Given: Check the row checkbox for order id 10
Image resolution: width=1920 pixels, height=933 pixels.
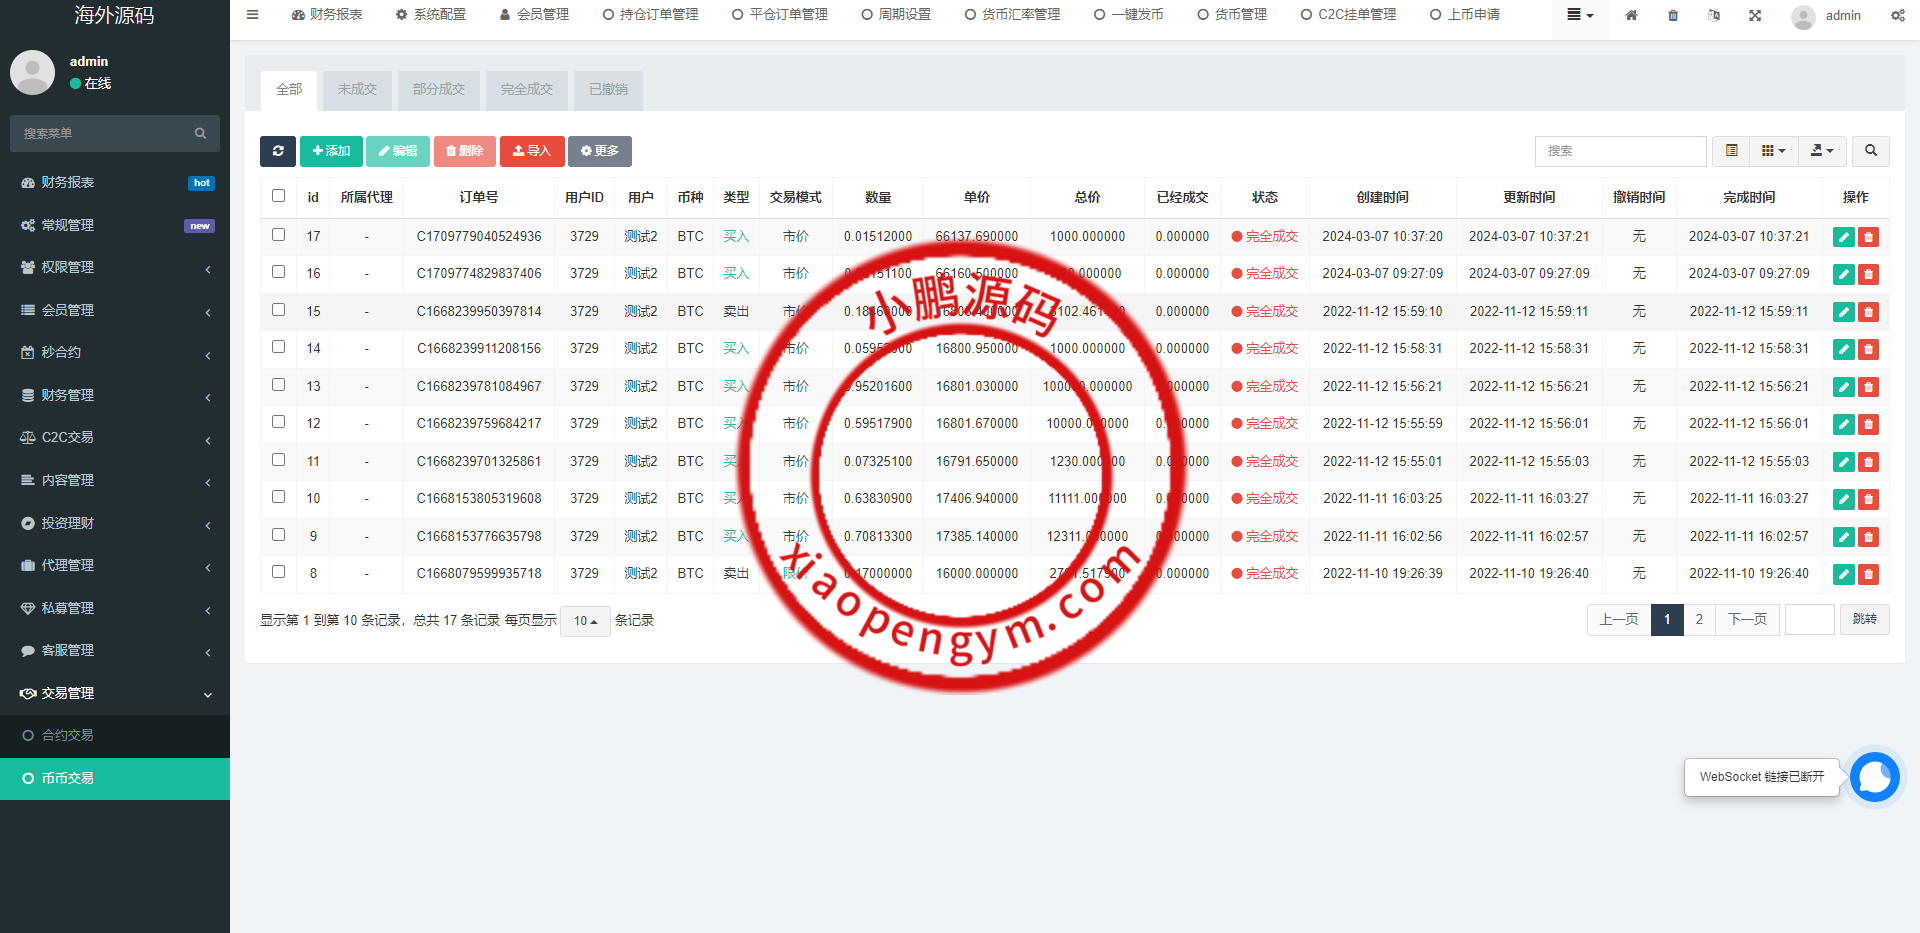Looking at the screenshot, I should (x=278, y=498).
